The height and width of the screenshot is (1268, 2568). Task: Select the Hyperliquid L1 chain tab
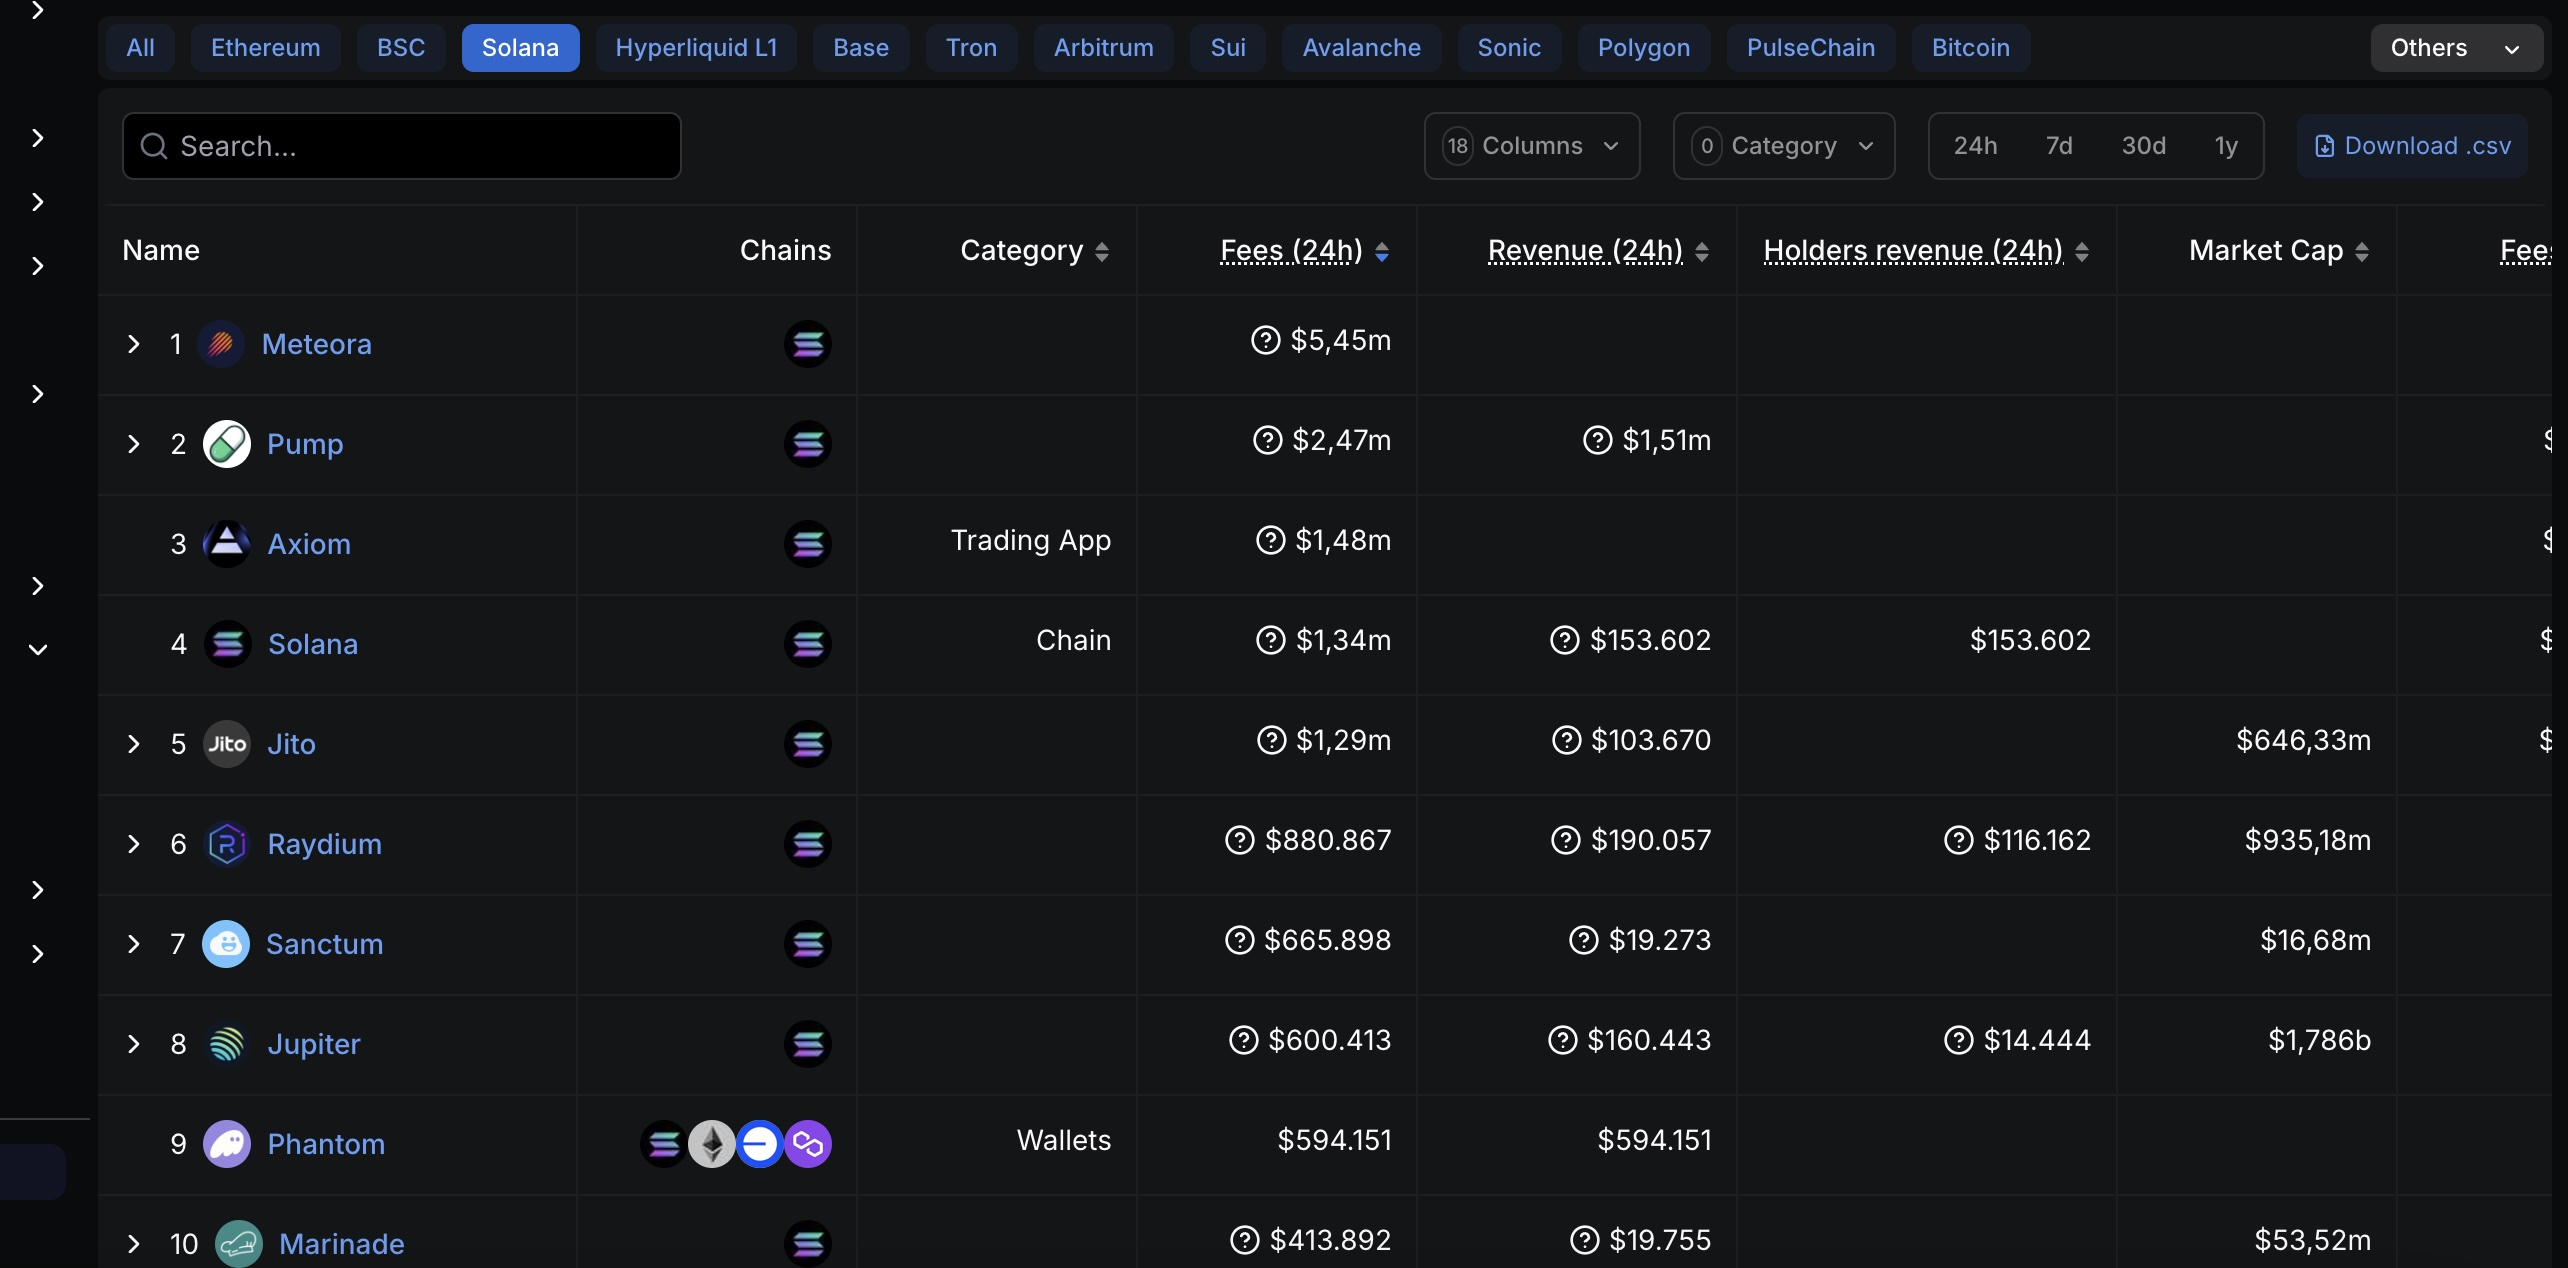point(696,48)
